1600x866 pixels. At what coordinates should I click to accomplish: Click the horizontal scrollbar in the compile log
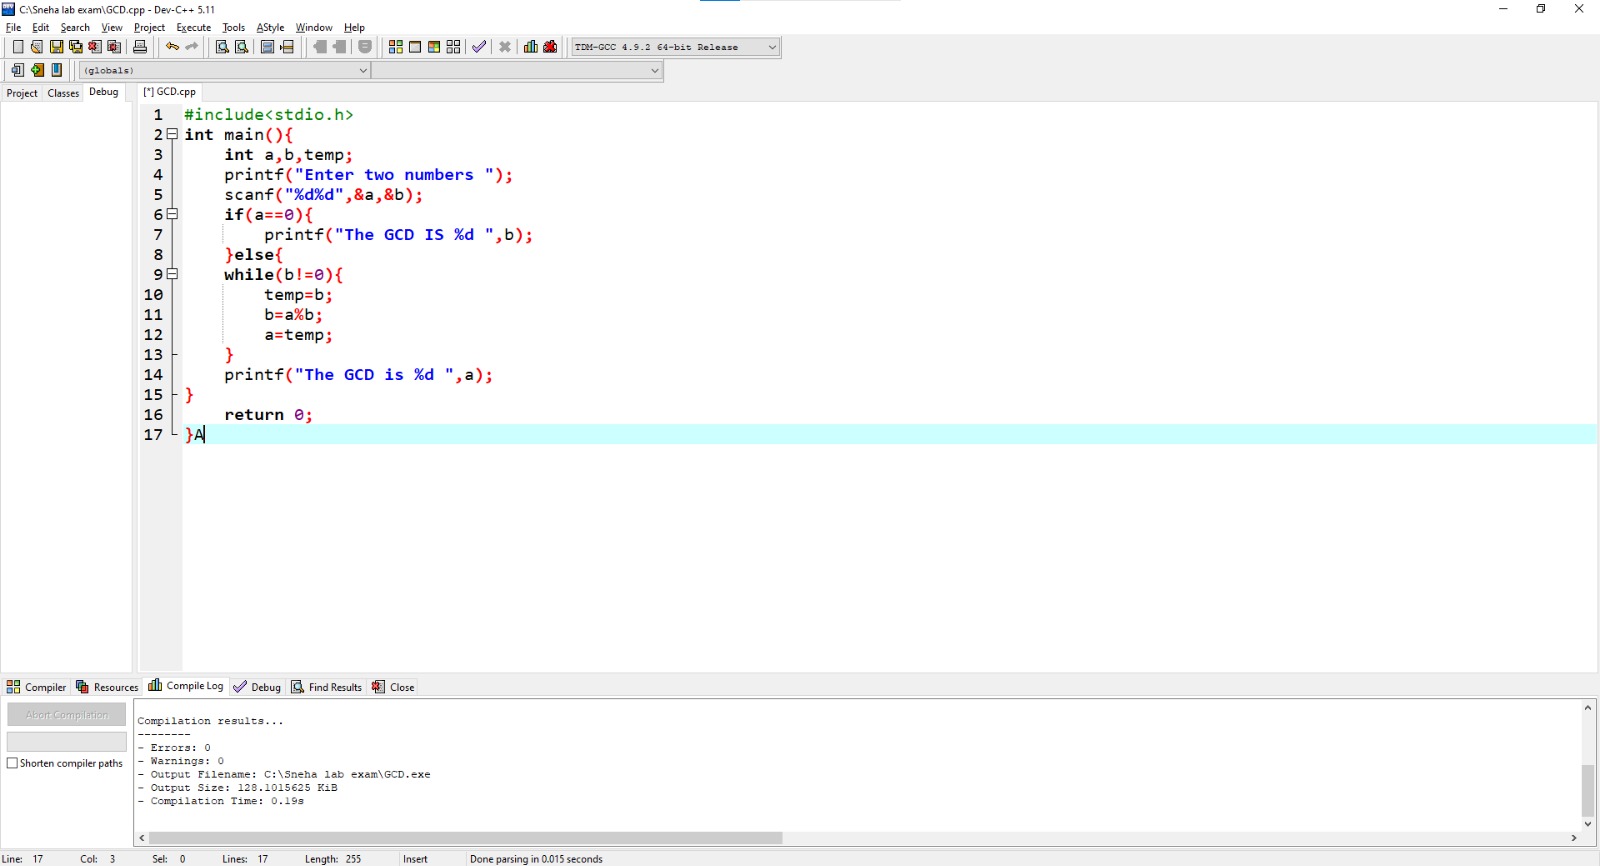(465, 838)
